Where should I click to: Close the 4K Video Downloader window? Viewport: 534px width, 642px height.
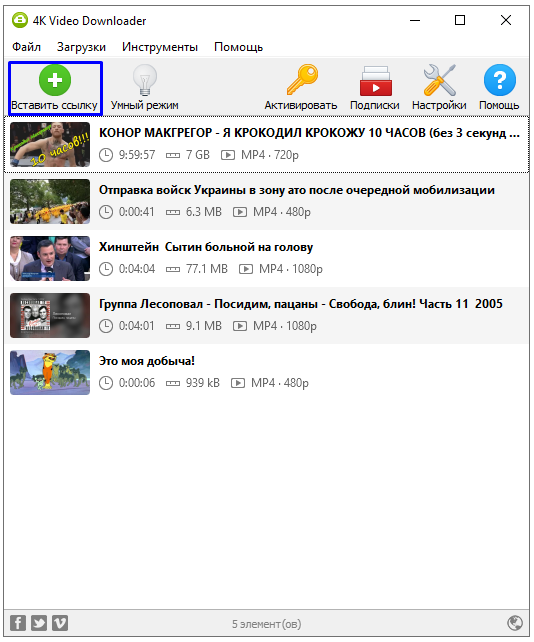pos(506,20)
